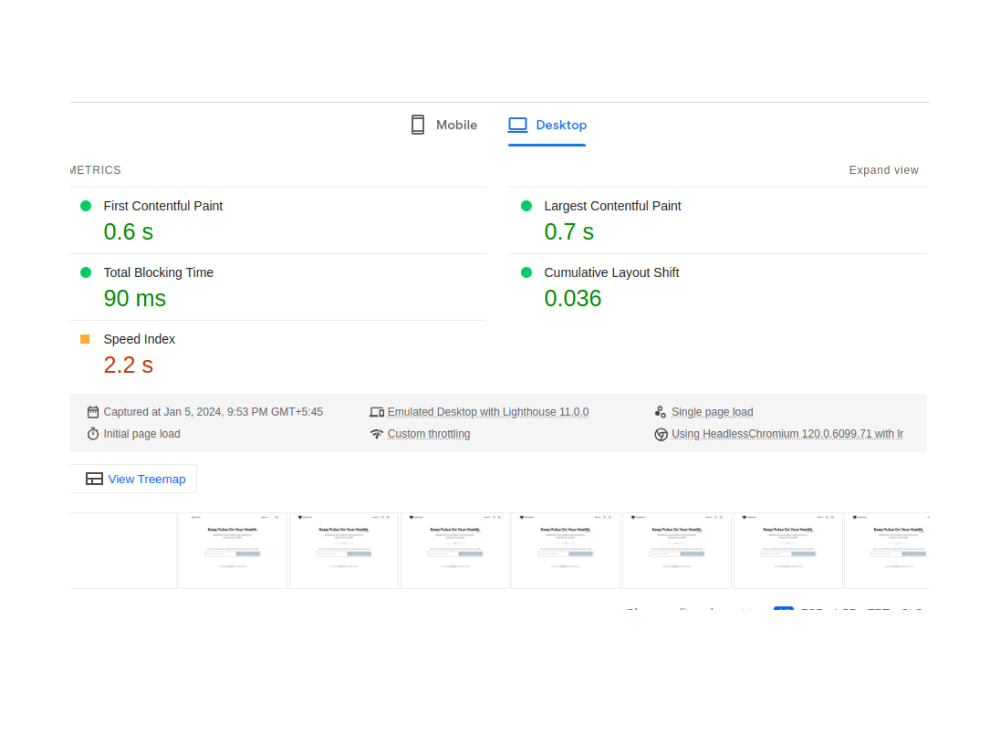Open the blank first filmstrip frame
The width and height of the screenshot is (1000, 750).
click(122, 550)
